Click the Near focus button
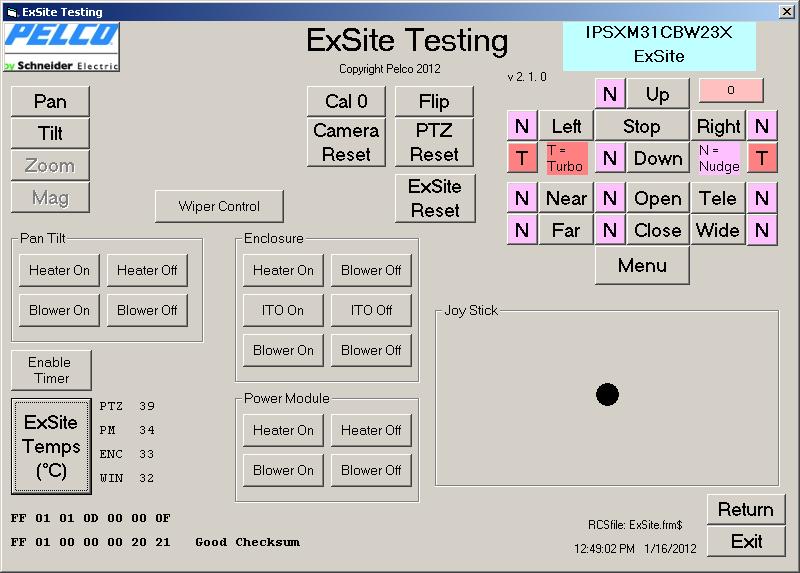 (x=566, y=198)
